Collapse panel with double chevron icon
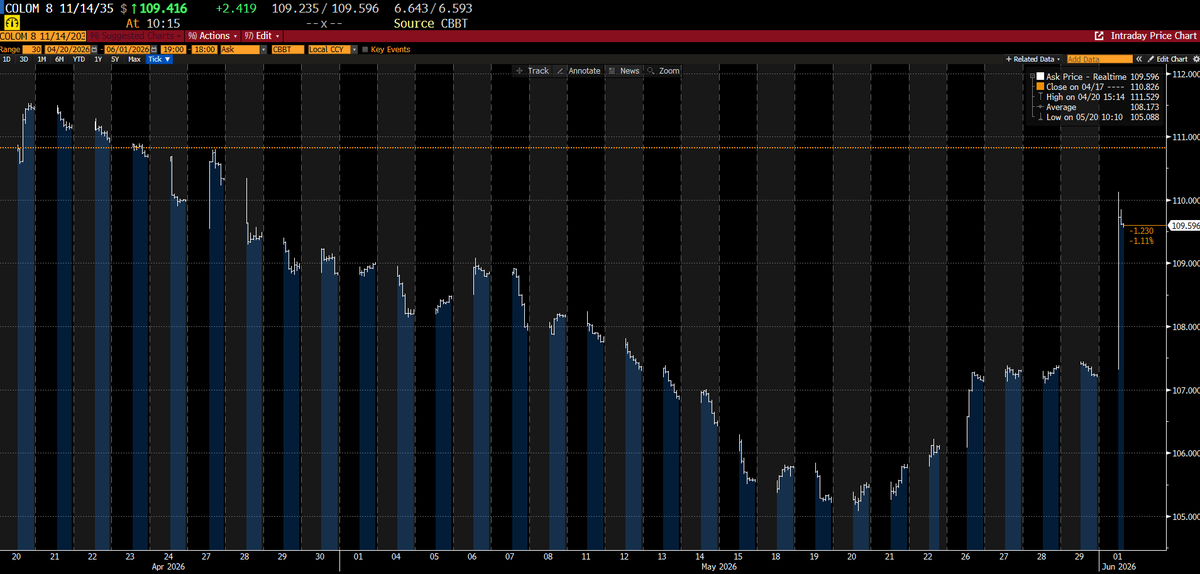 [1139, 59]
